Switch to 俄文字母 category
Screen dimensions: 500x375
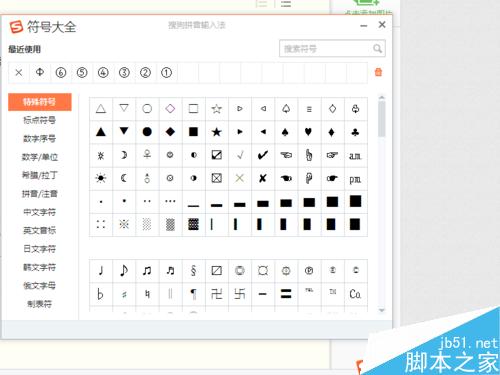(x=40, y=285)
